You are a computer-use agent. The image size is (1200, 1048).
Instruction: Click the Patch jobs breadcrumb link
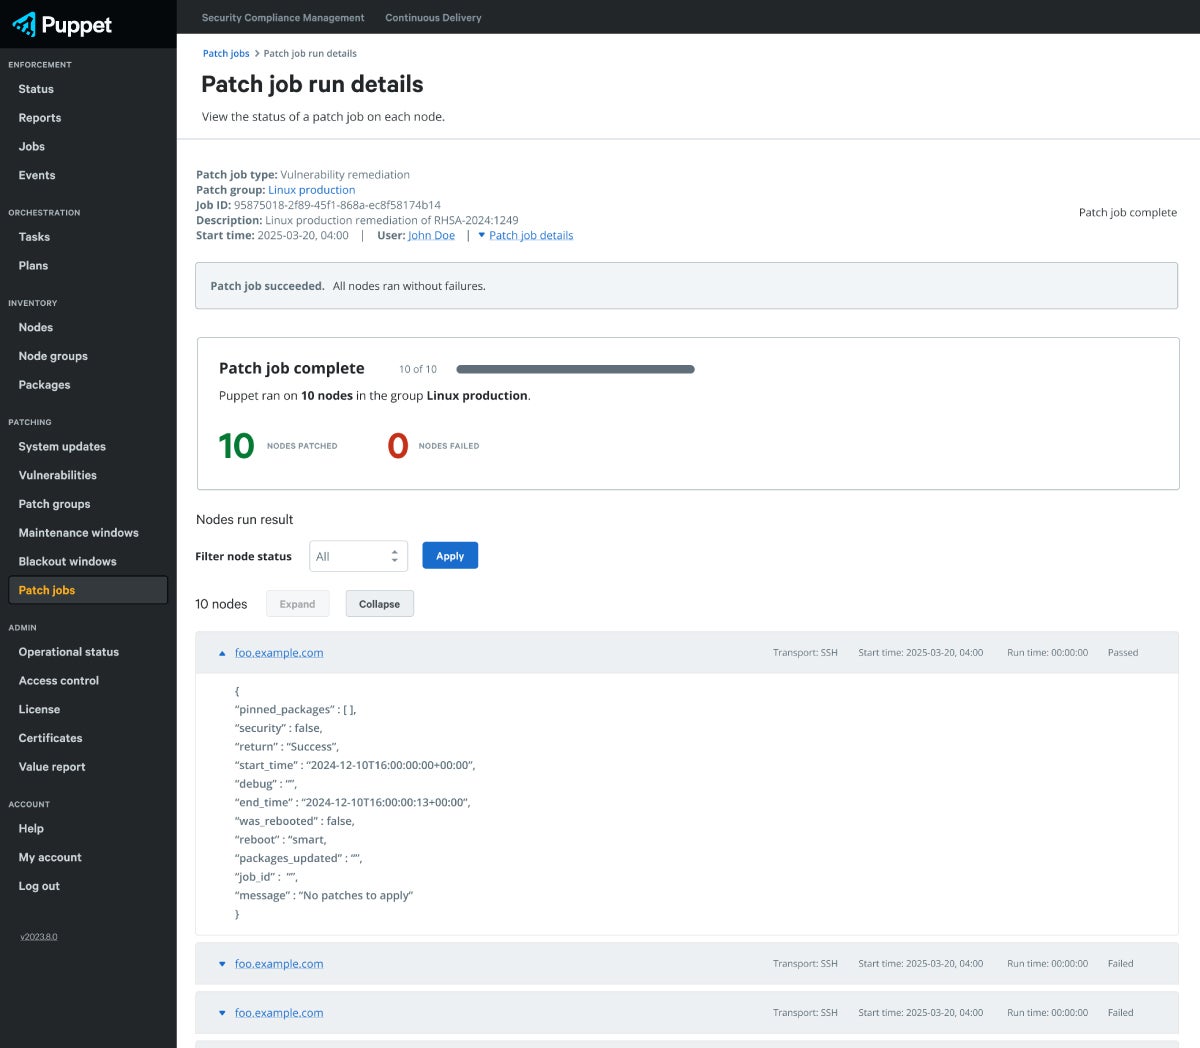[226, 53]
